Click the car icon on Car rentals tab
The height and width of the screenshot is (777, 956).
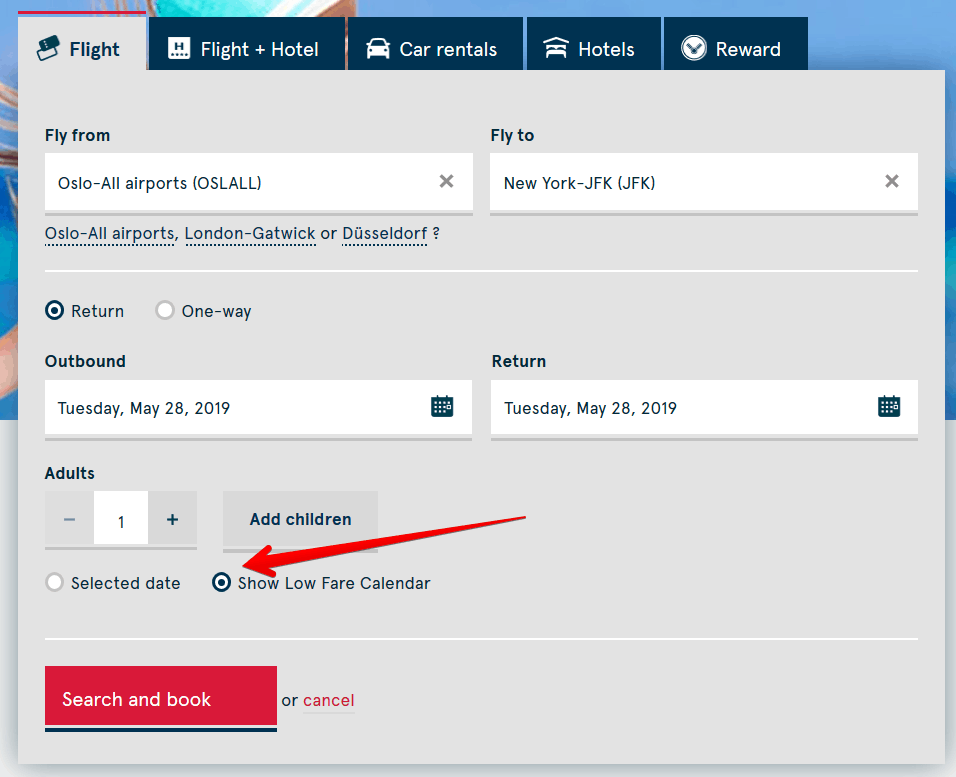378,46
